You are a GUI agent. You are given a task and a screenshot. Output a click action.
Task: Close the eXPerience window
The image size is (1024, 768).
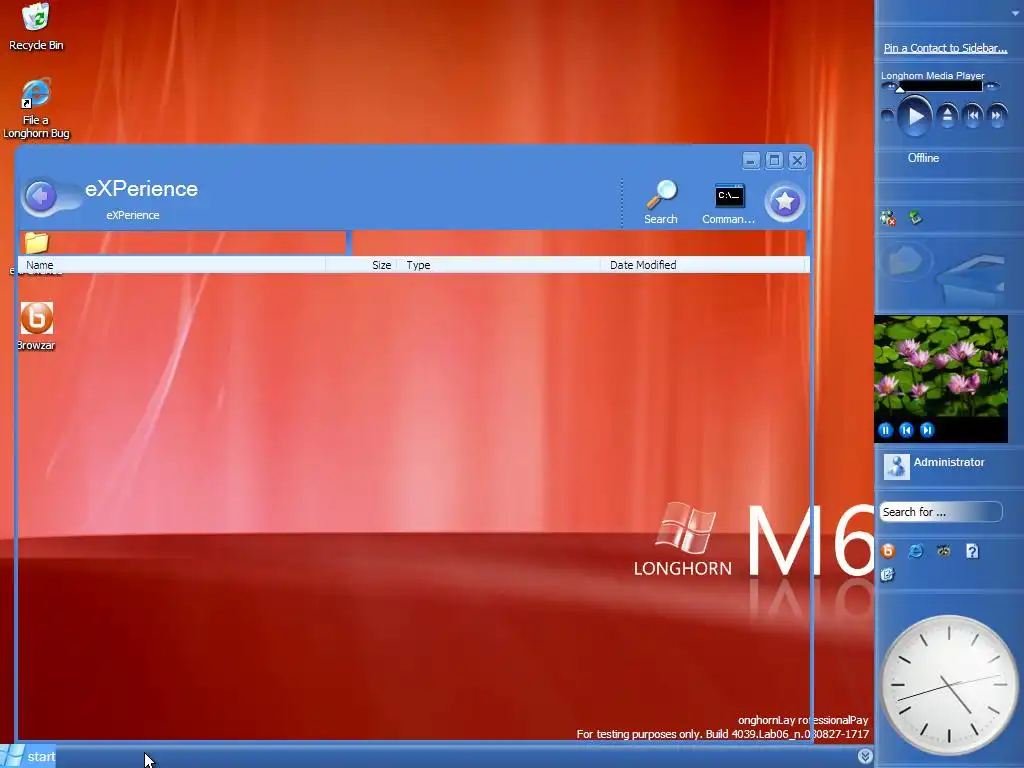[x=797, y=161]
